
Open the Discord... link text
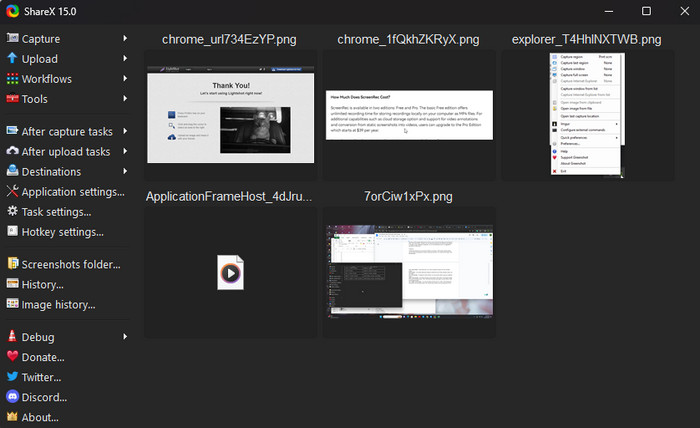(x=44, y=398)
